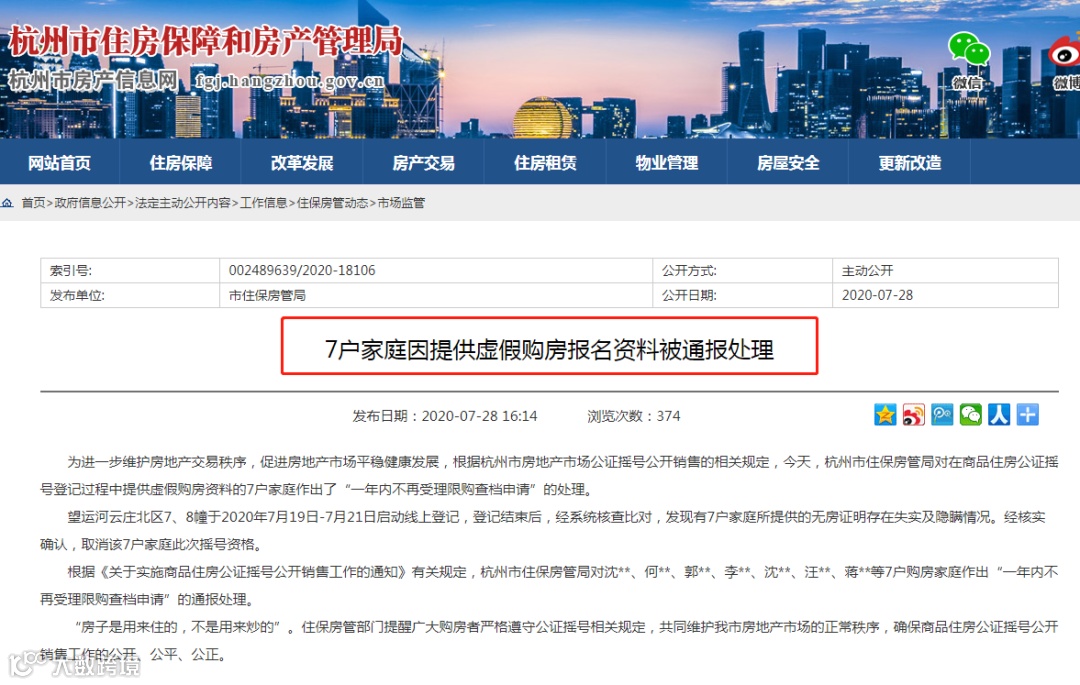Click the quote “房子是用来住的，不是用来炒的”
The height and width of the screenshot is (685, 1080).
pos(178,627)
